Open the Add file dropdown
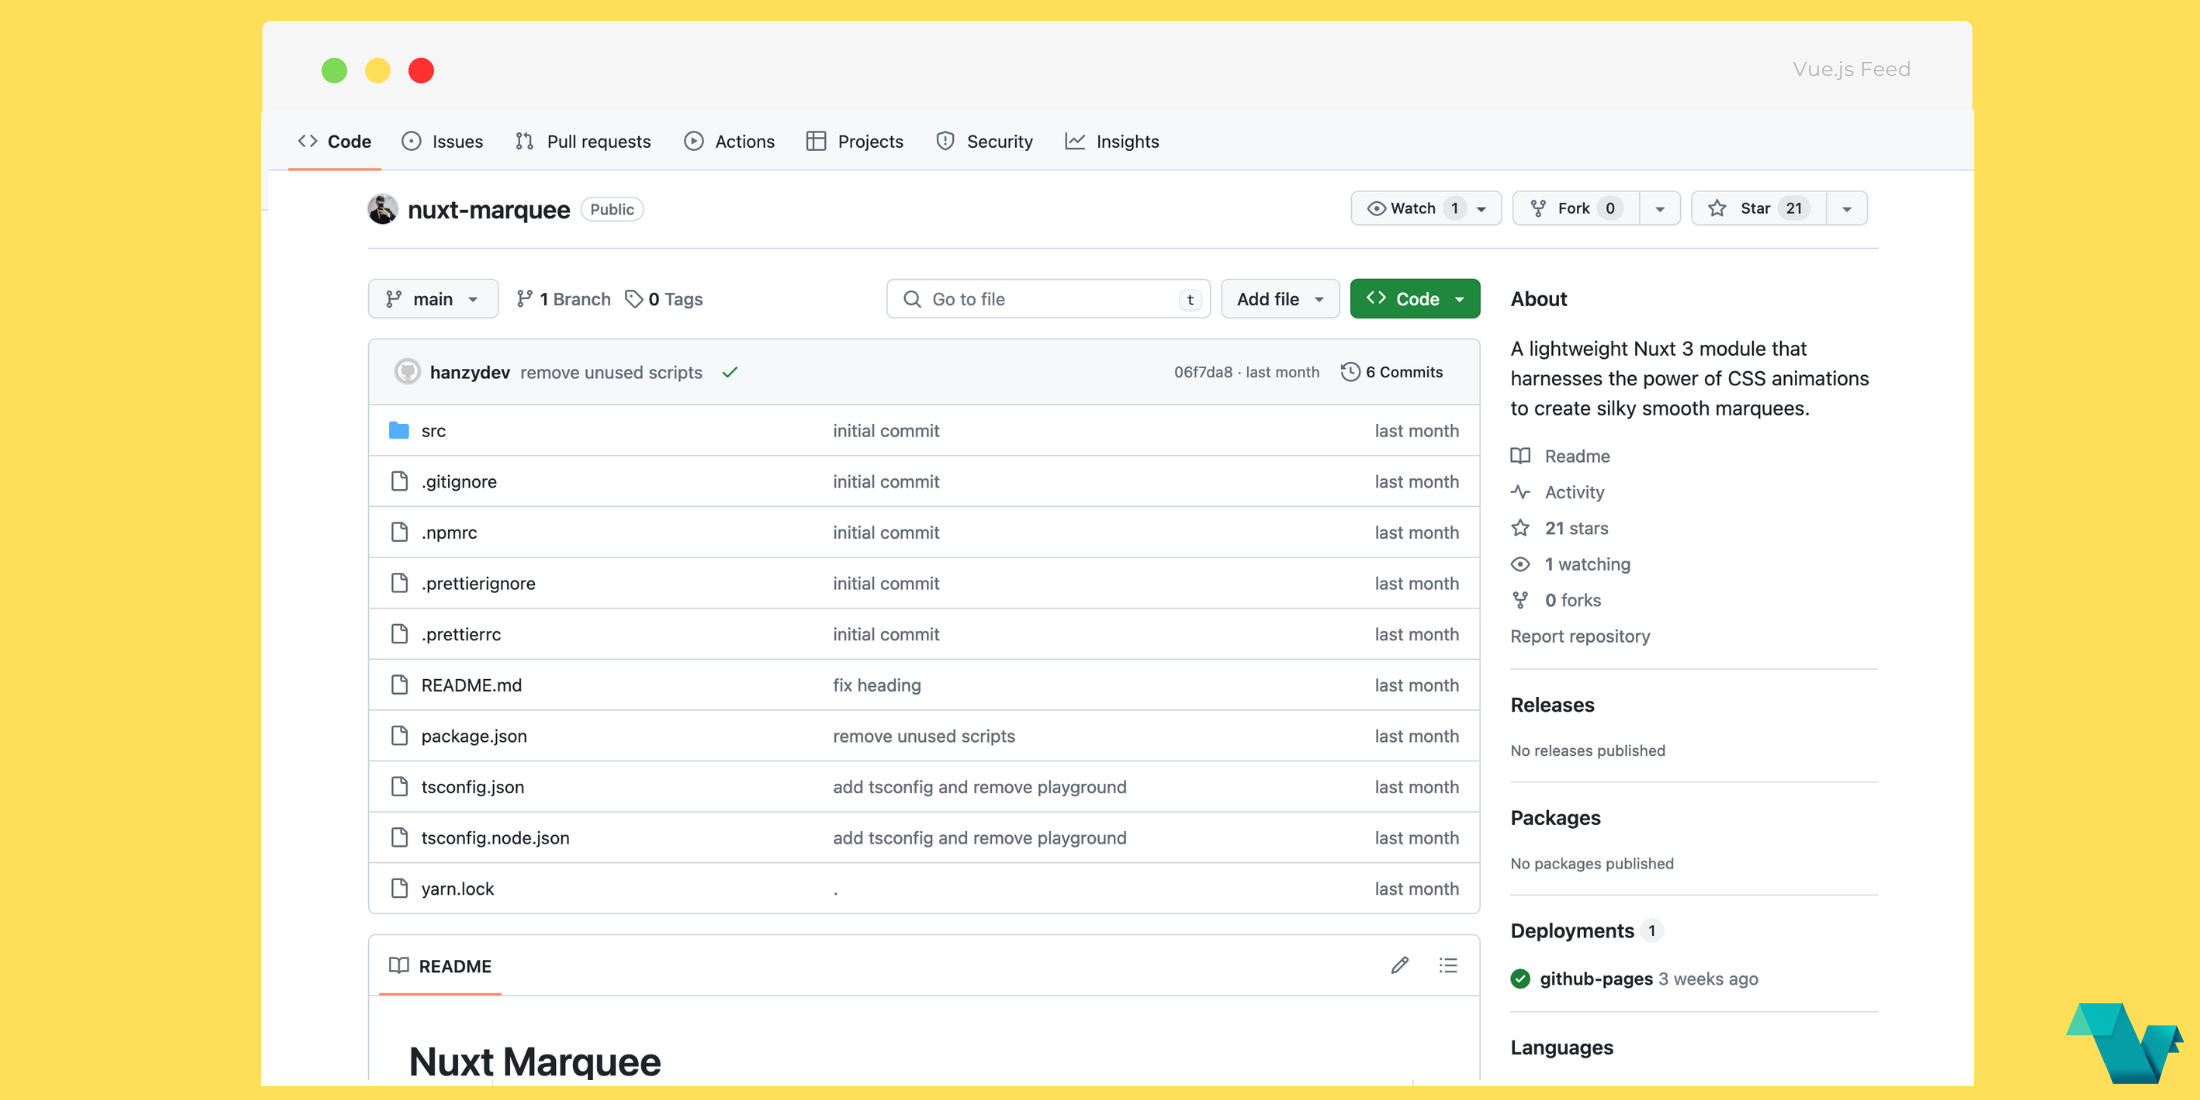Image resolution: width=2200 pixels, height=1100 pixels. [x=1279, y=298]
